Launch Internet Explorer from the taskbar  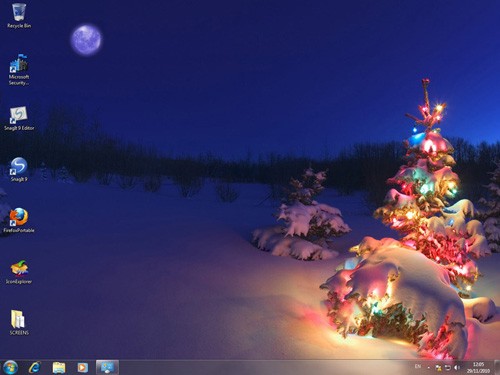pyautogui.click(x=35, y=367)
